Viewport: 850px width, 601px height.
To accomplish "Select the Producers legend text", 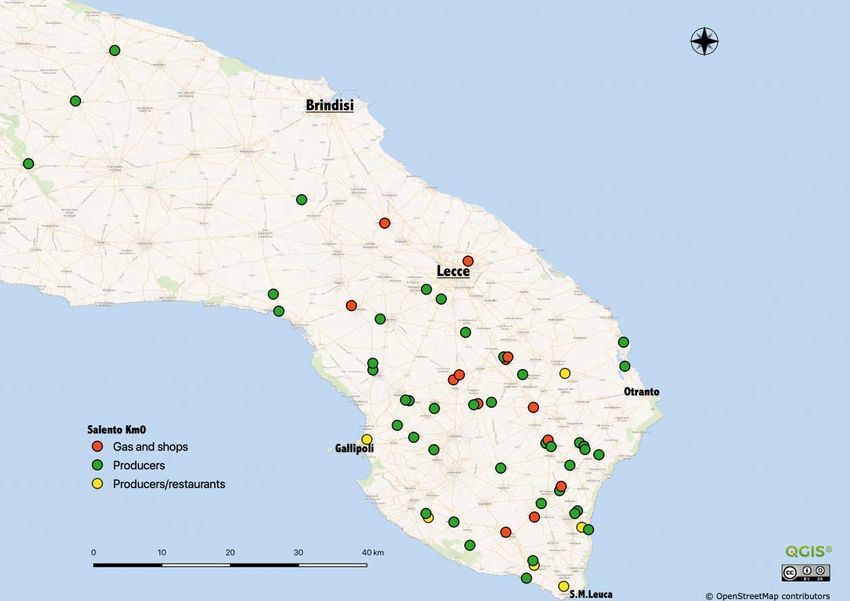I will (139, 466).
